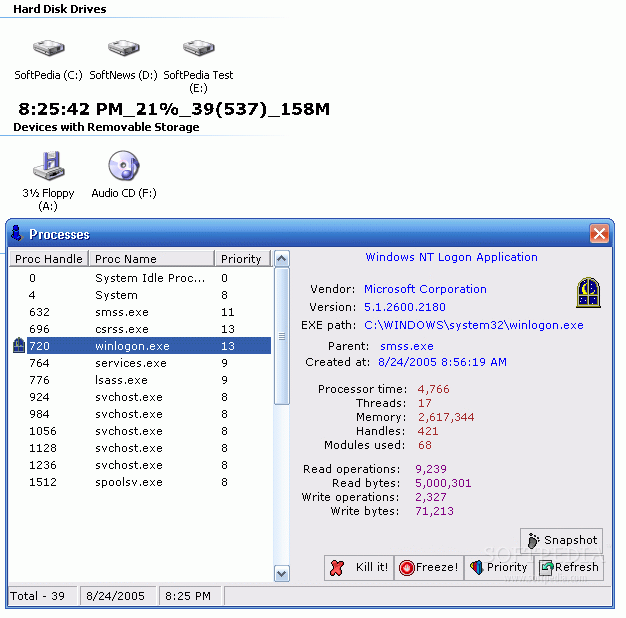Click the Read bytes value 5,000,301

tap(443, 483)
